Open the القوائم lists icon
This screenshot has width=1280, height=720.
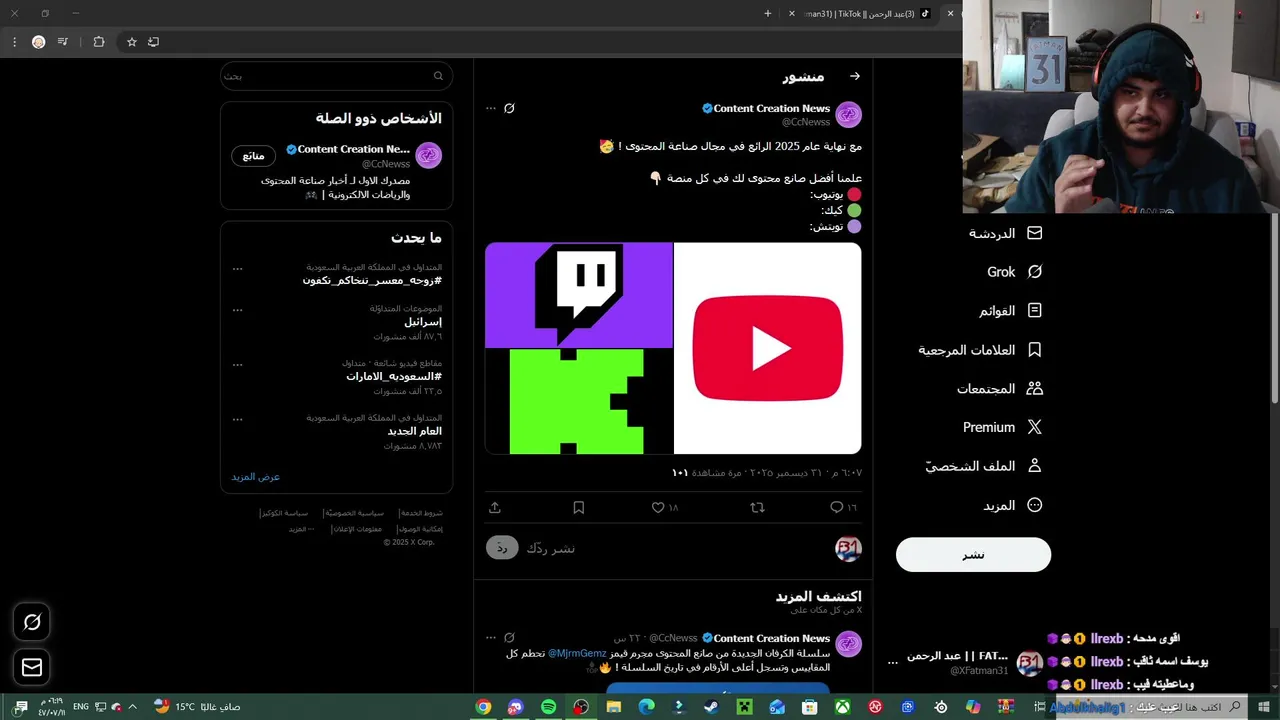(x=1035, y=311)
